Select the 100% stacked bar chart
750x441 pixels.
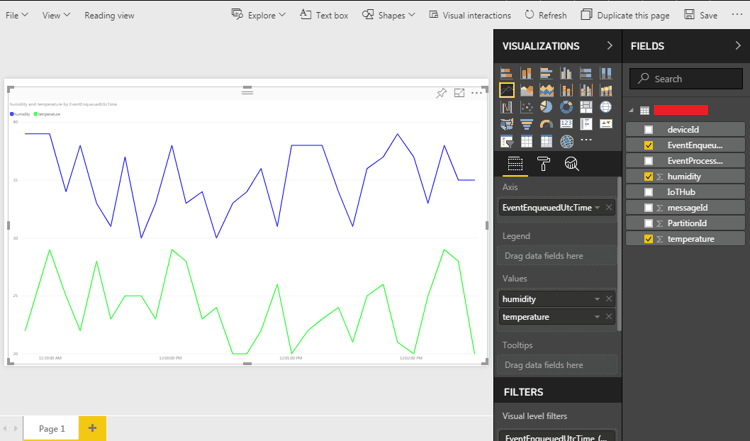coord(586,73)
